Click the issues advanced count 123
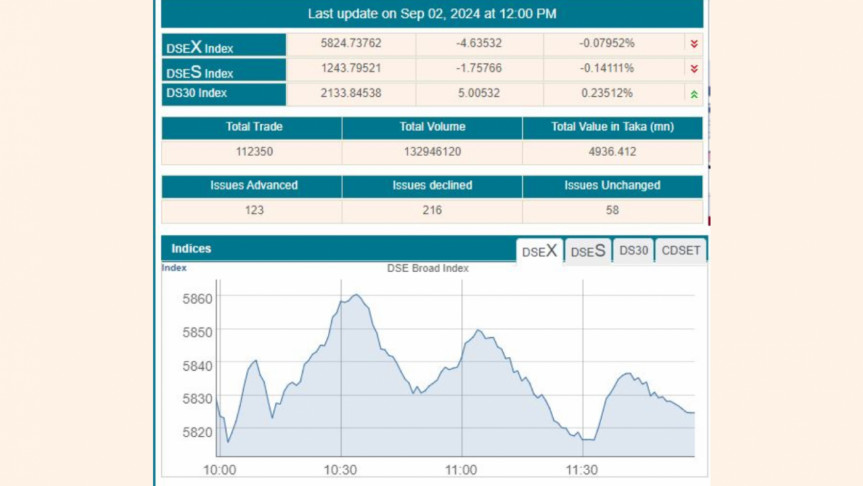The image size is (863, 486). click(x=254, y=210)
